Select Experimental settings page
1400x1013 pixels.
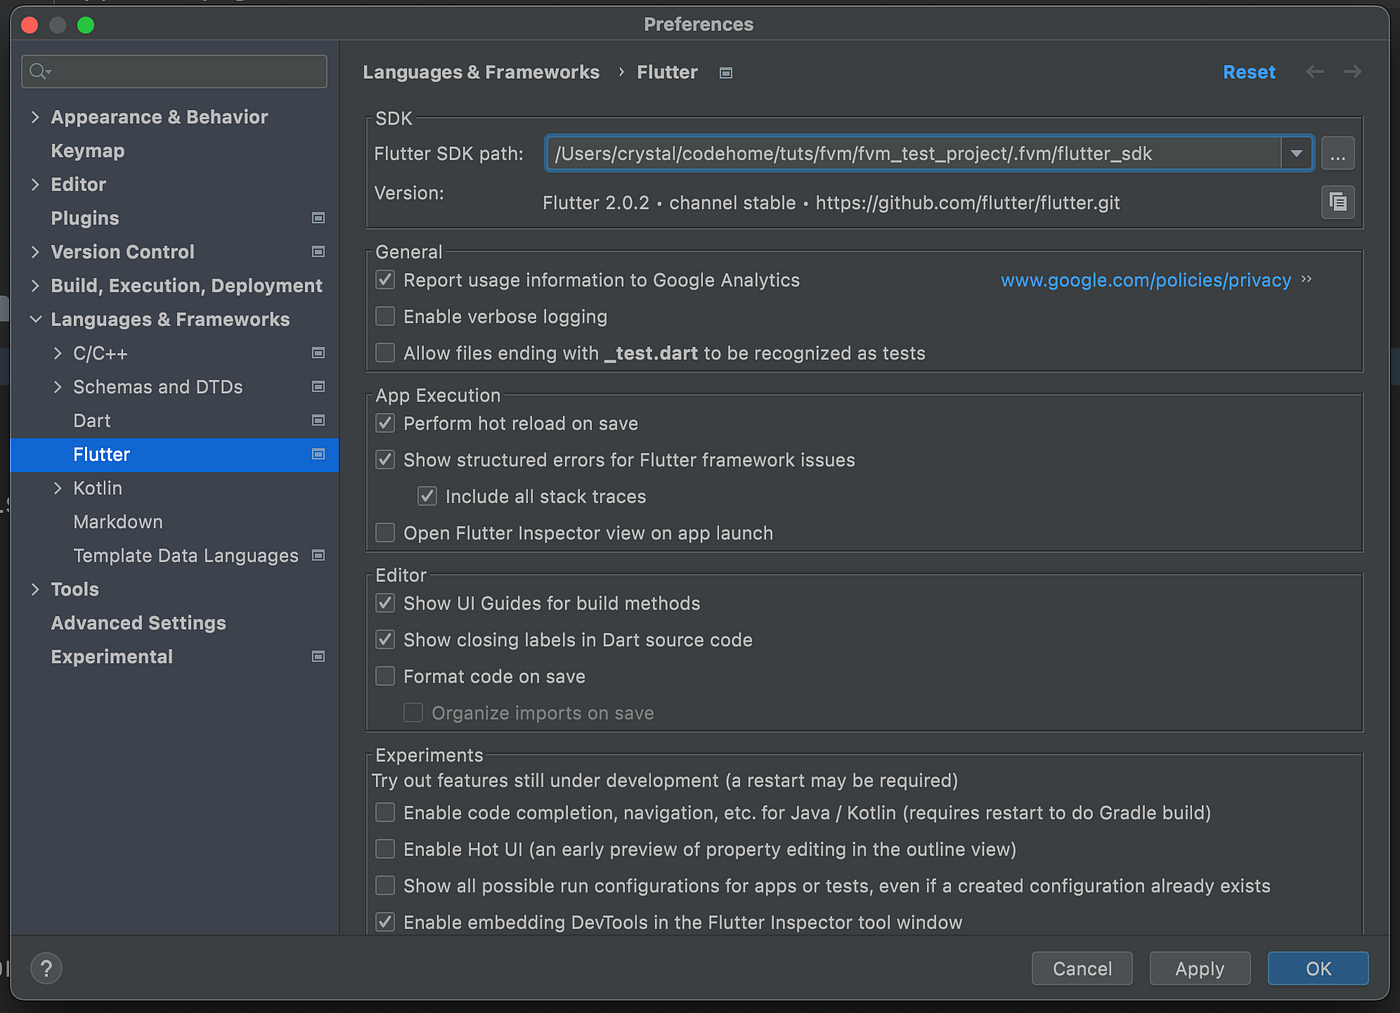coord(112,657)
